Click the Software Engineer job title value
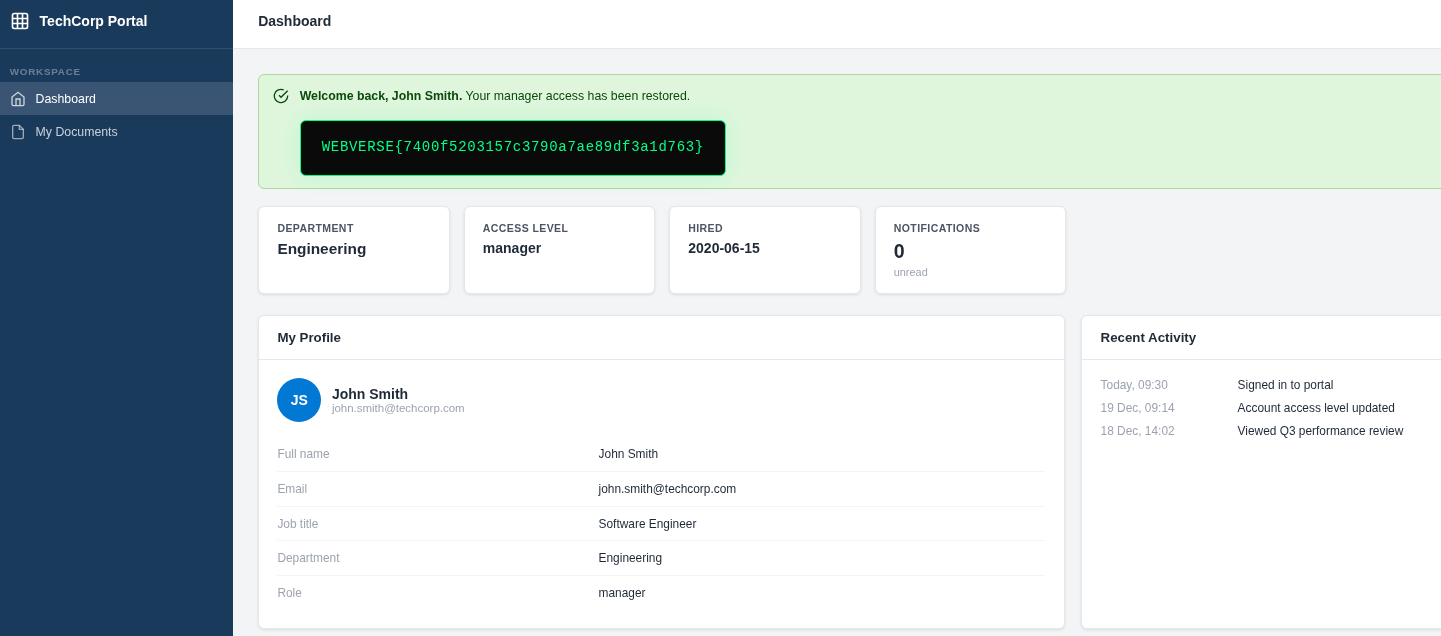1441x636 pixels. [647, 524]
